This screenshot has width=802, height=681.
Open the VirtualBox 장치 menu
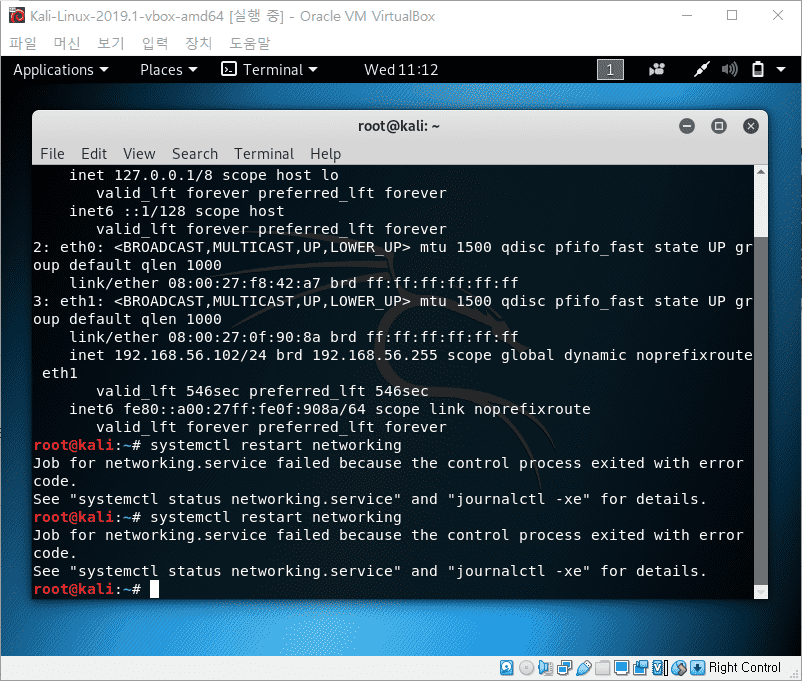click(198, 43)
